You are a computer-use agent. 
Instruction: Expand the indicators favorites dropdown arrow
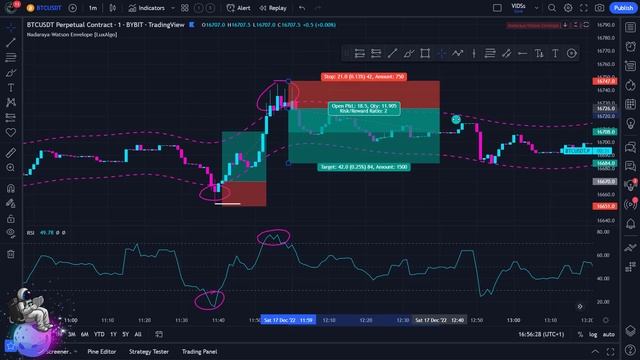point(173,8)
